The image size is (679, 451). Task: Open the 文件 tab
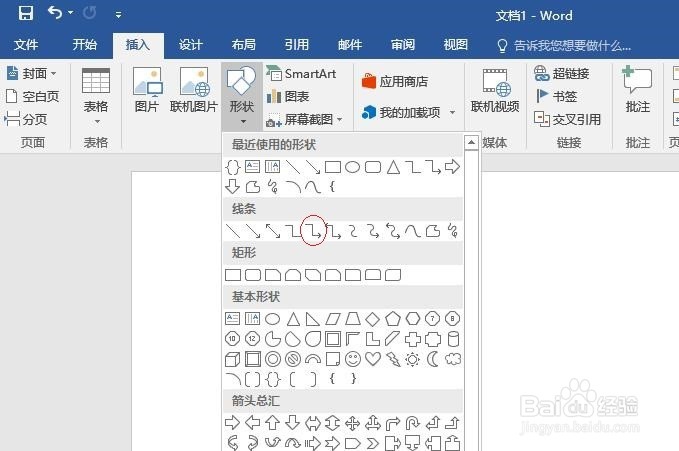click(x=26, y=45)
